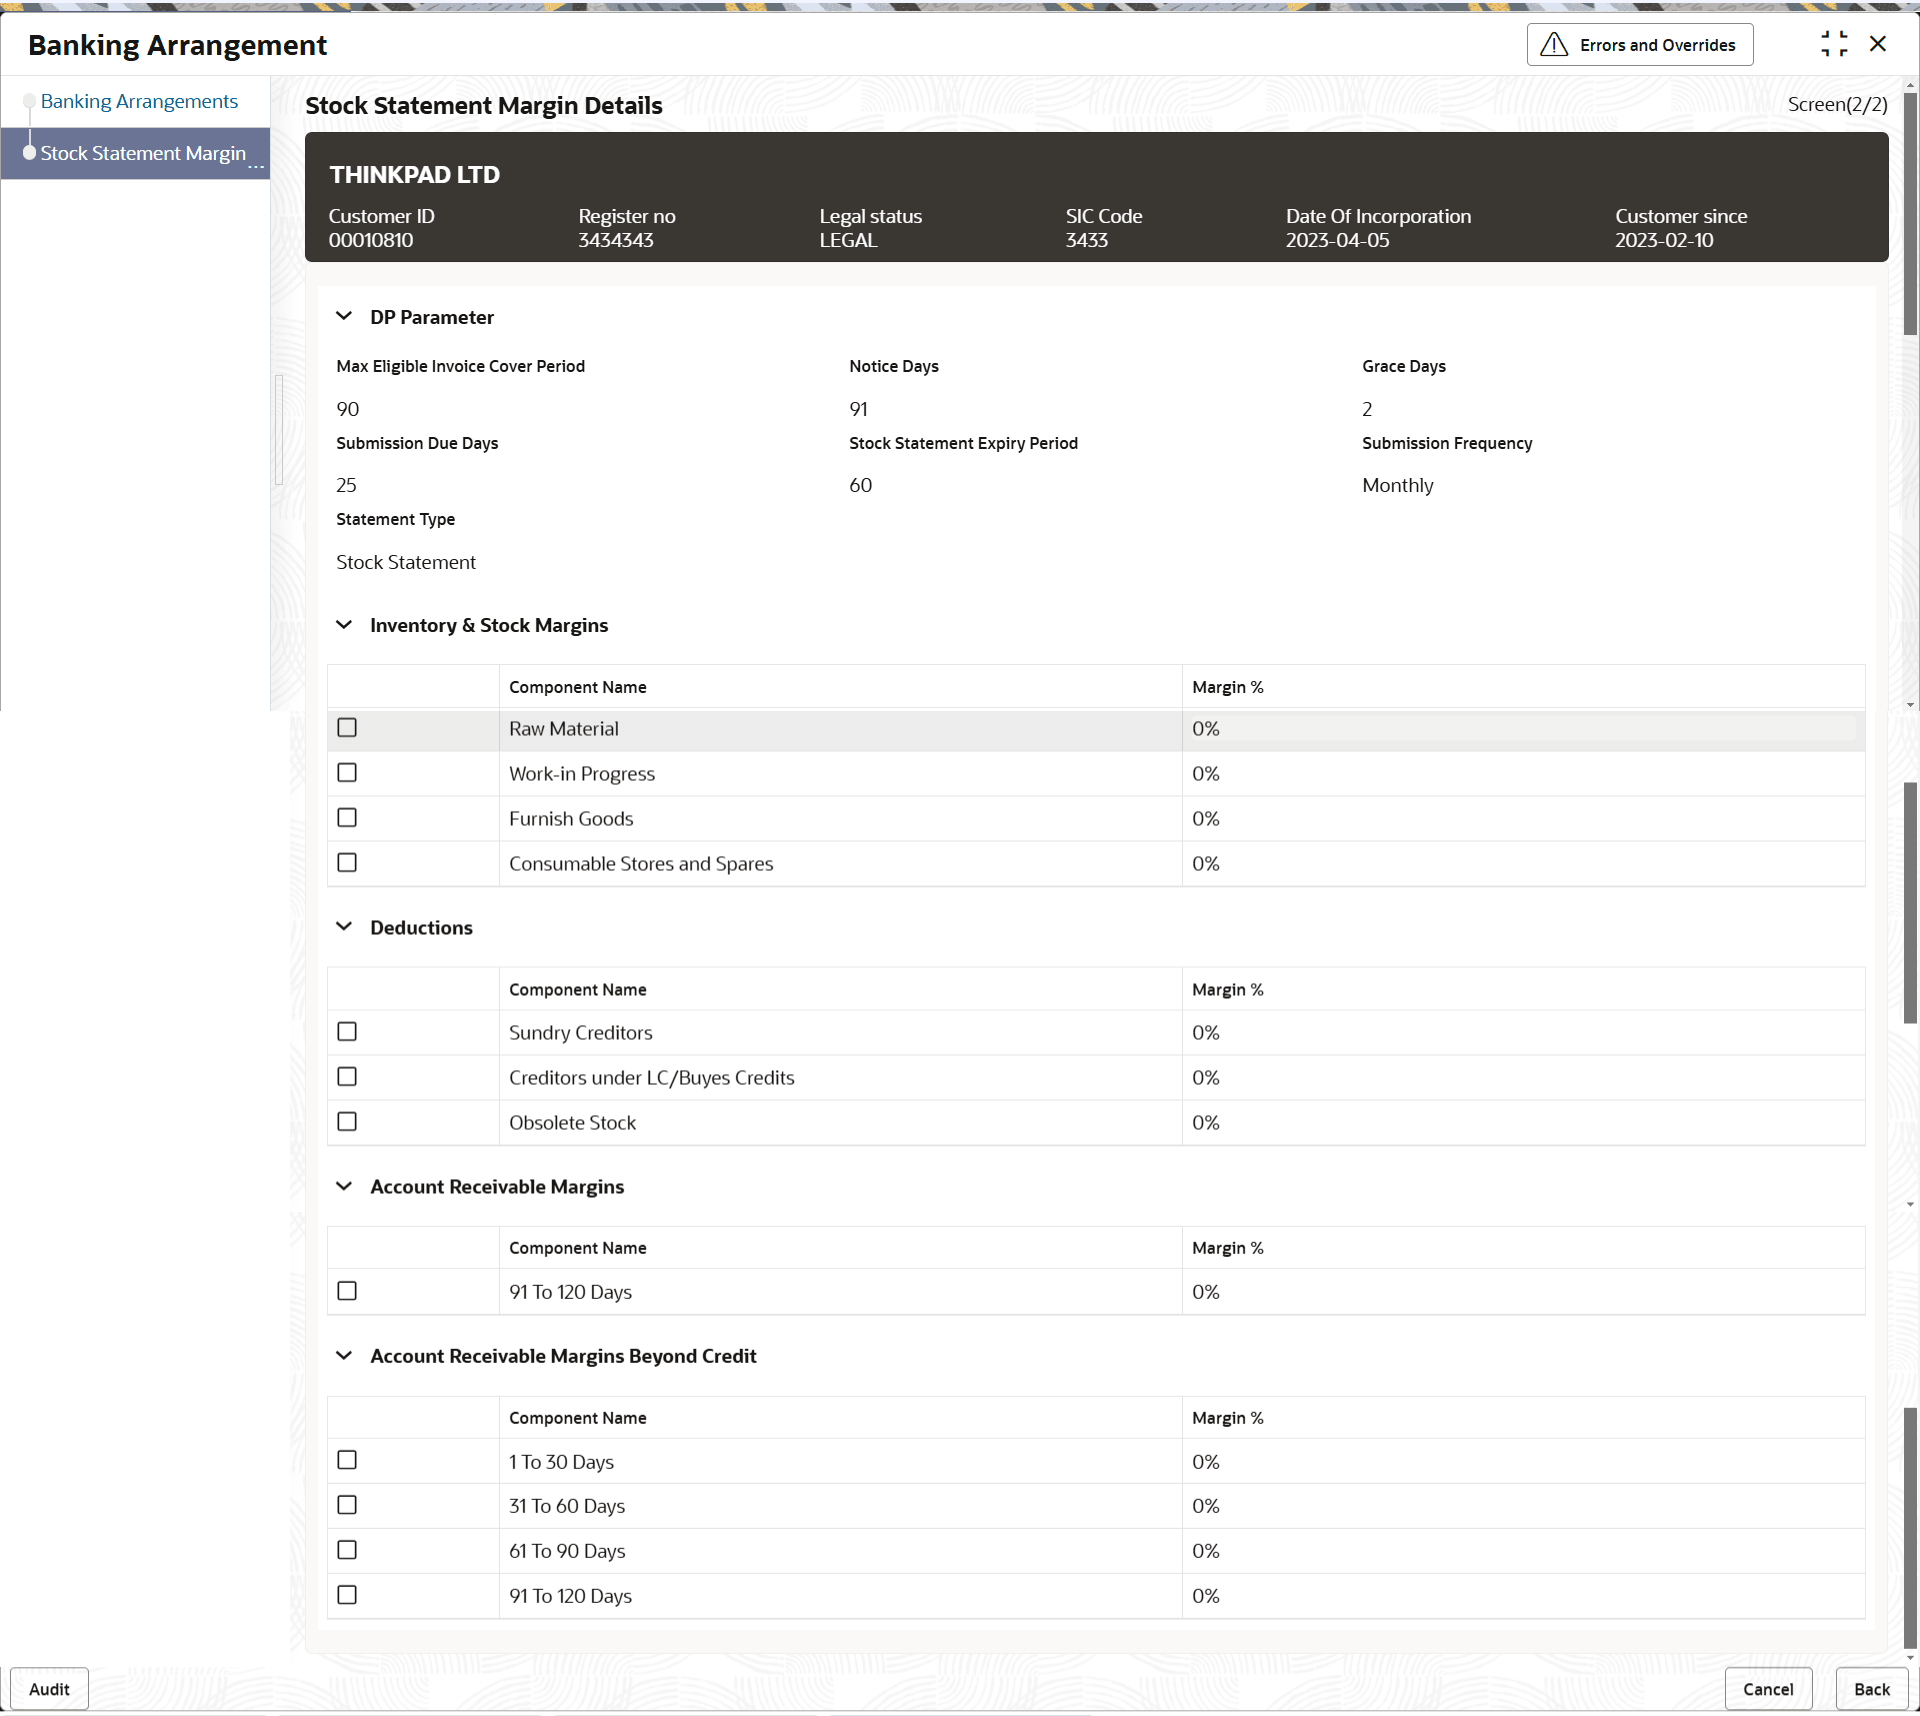Viewport: 1920px width, 1716px height.
Task: Collapse Account Receivable Margins Beyond Credit section
Action: [x=344, y=1356]
